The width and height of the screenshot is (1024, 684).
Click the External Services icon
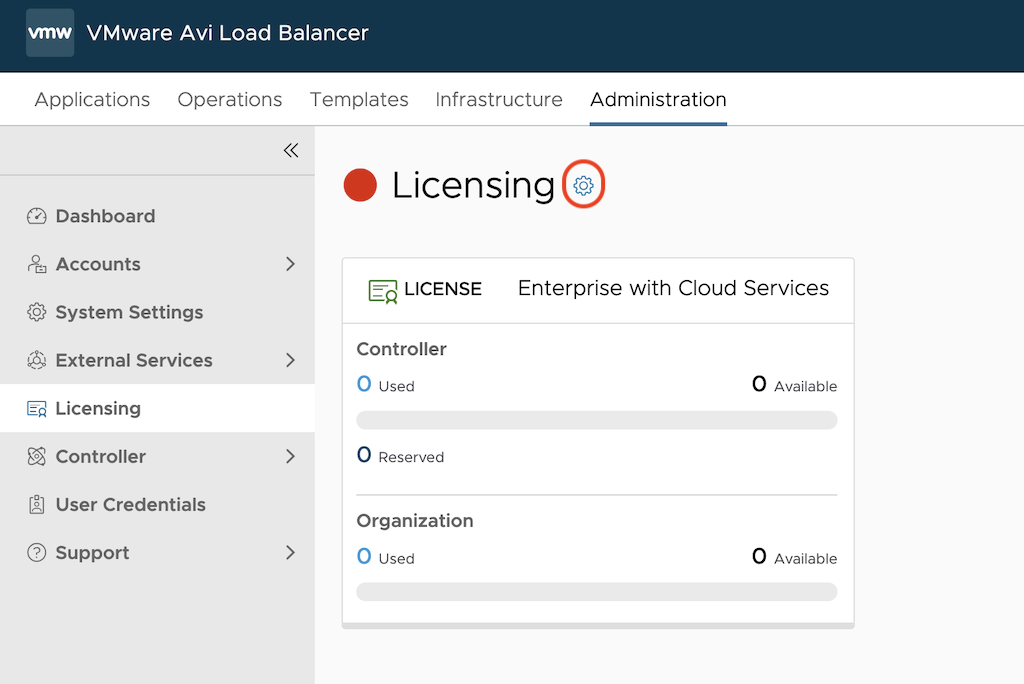point(37,360)
